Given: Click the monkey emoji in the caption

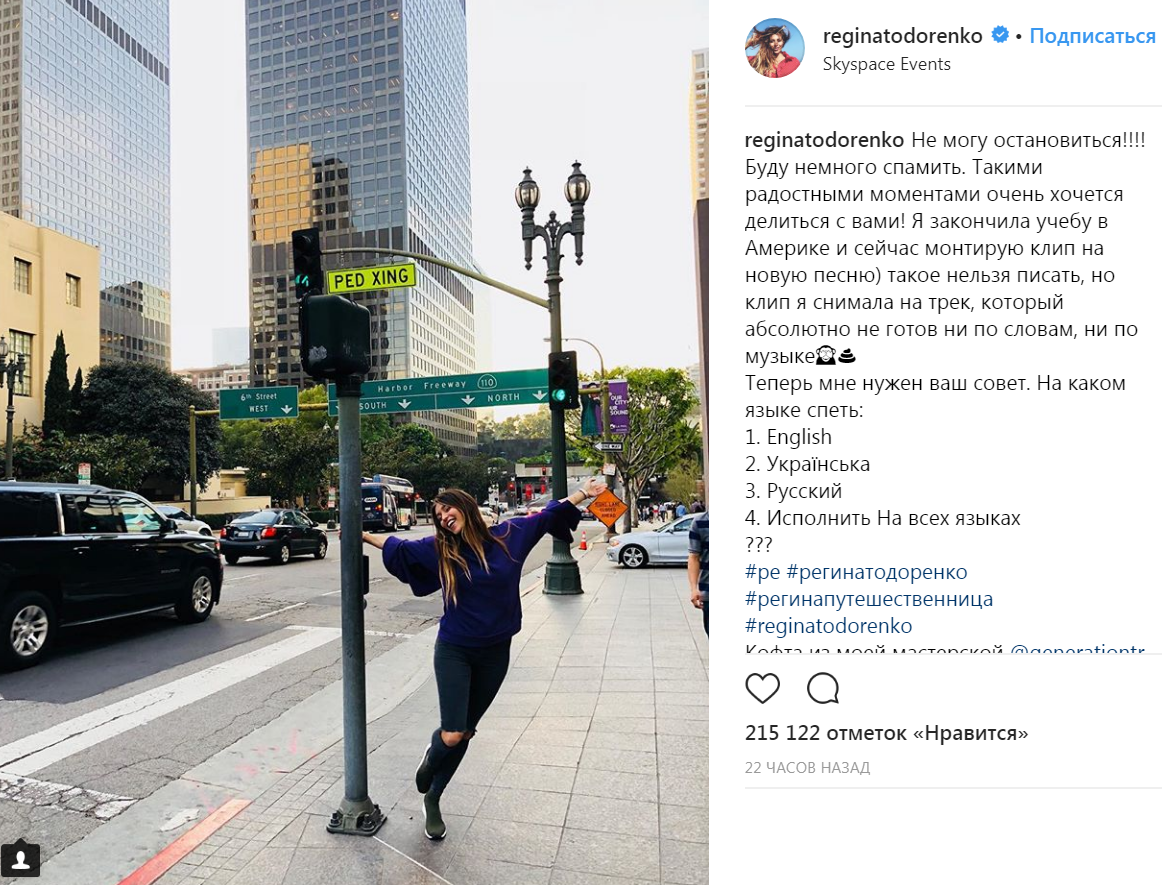Looking at the screenshot, I should coord(826,357).
